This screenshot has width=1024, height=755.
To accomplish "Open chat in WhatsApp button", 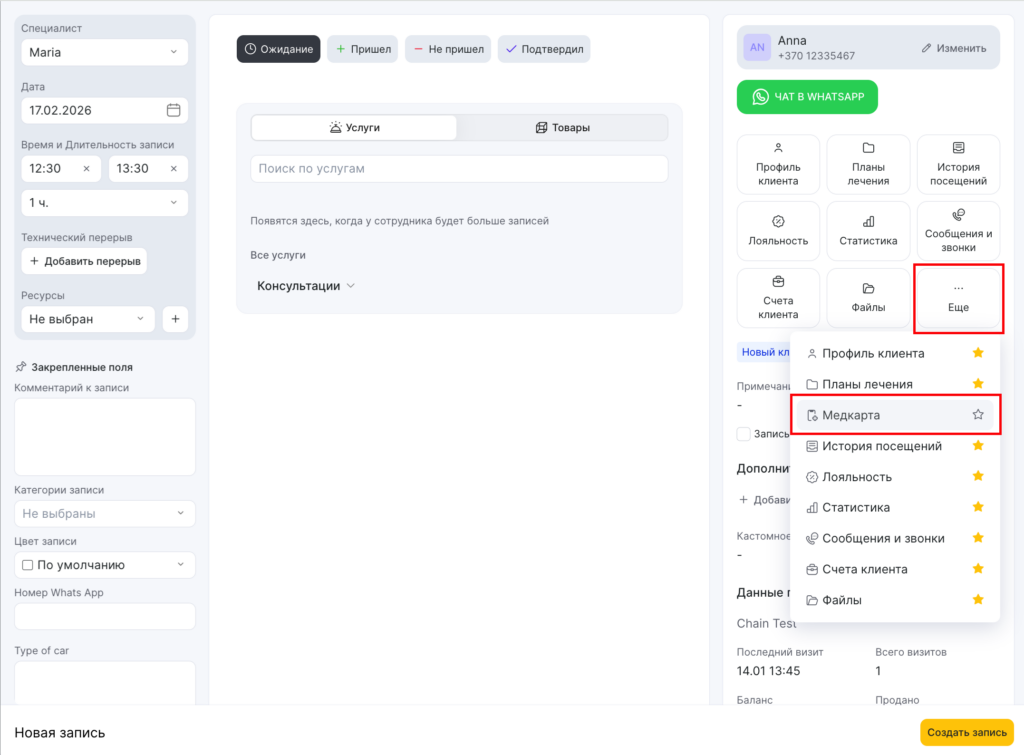I will (x=806, y=97).
